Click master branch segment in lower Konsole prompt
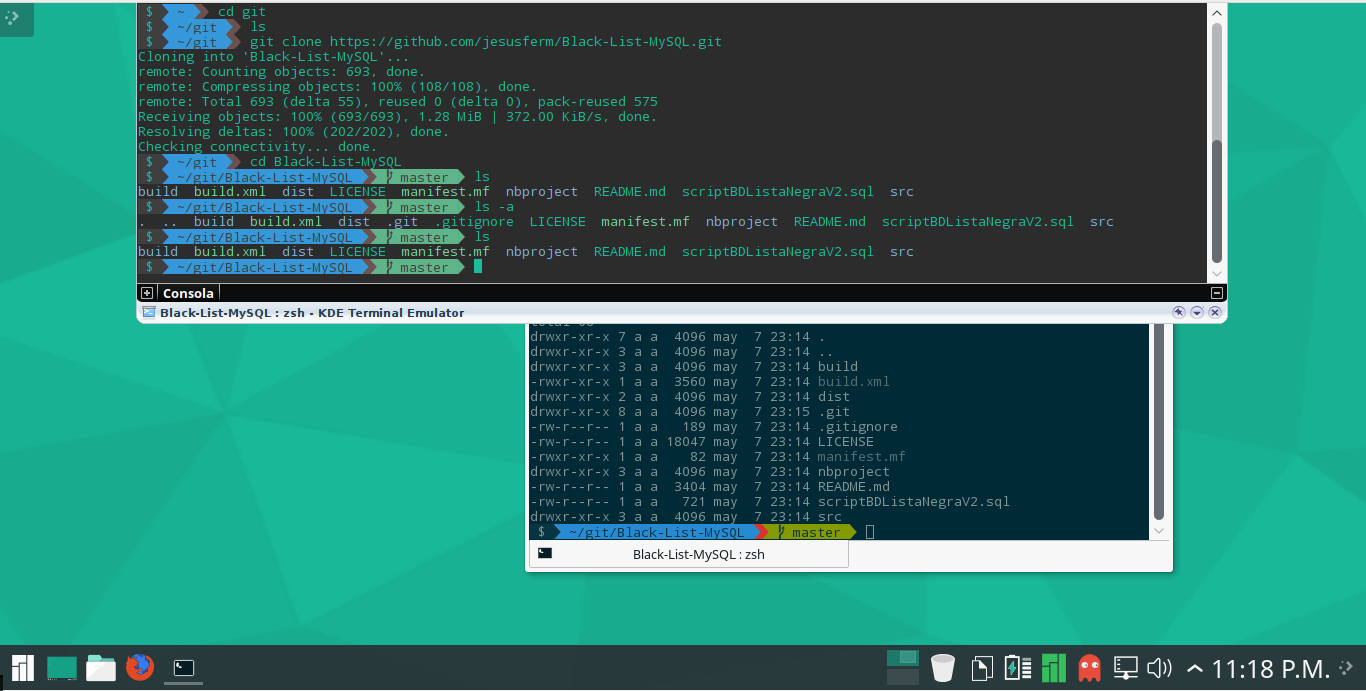 pyautogui.click(x=813, y=532)
